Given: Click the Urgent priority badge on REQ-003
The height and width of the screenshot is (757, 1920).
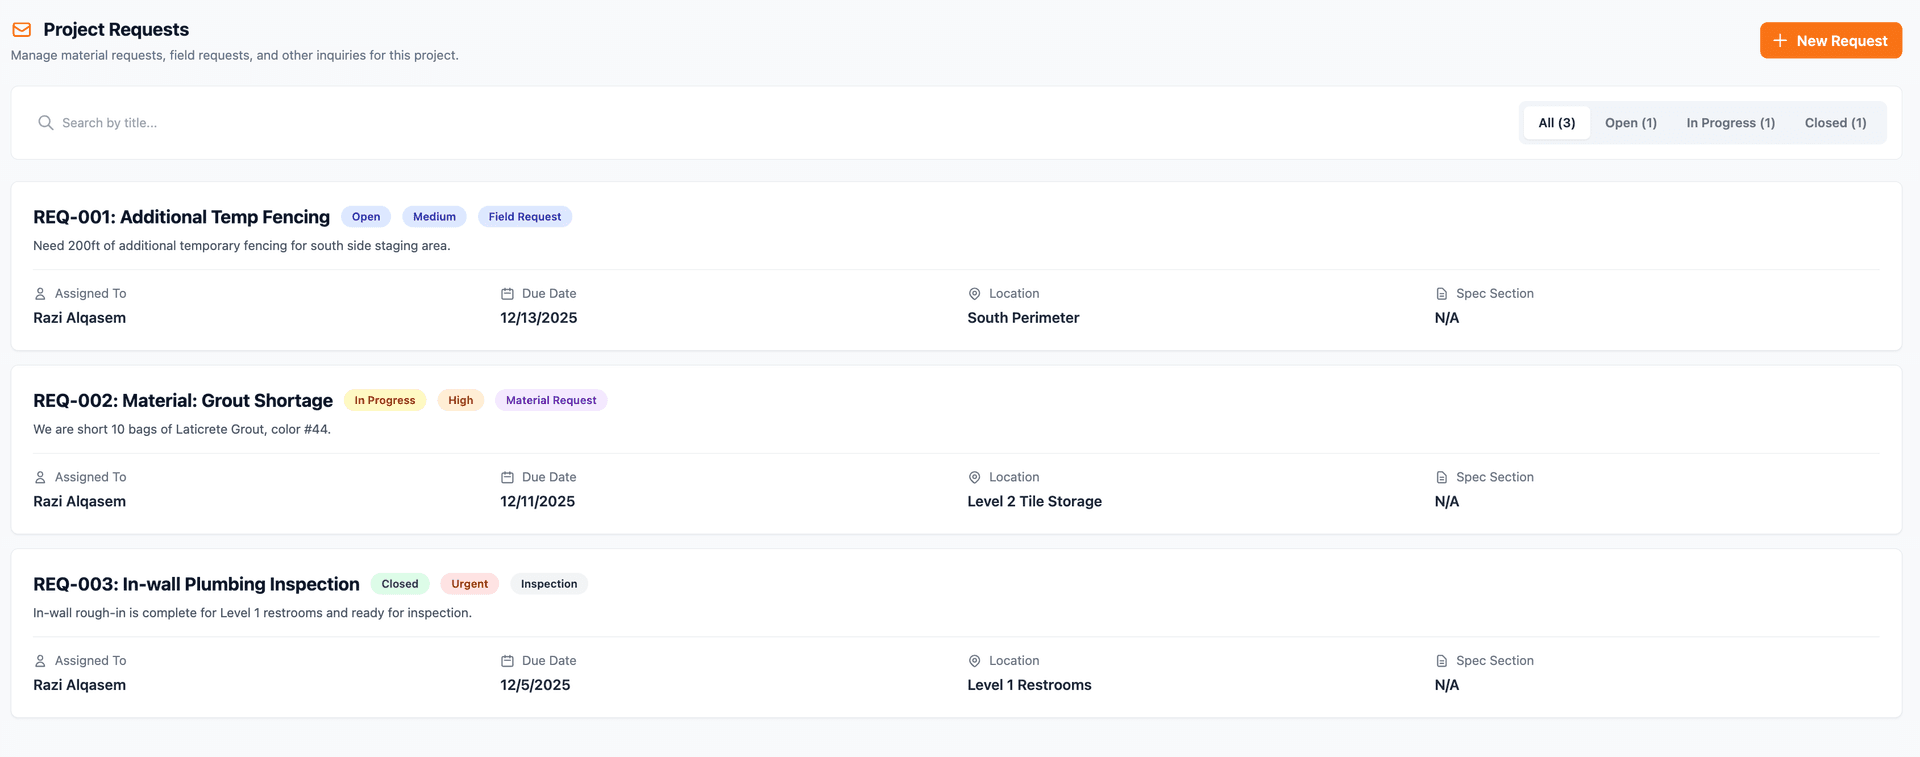Looking at the screenshot, I should tap(469, 584).
